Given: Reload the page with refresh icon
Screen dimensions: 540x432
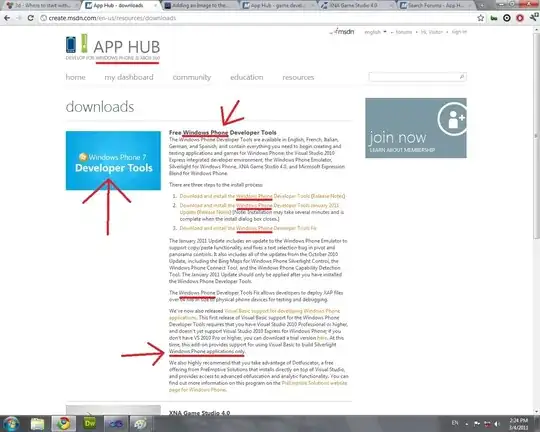Looking at the screenshot, I should 30,18.
